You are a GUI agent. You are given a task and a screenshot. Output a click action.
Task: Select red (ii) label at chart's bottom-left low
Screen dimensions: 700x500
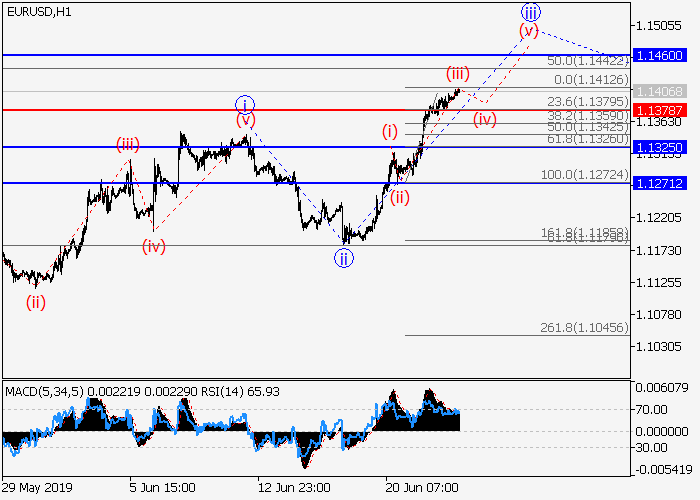pos(36,301)
